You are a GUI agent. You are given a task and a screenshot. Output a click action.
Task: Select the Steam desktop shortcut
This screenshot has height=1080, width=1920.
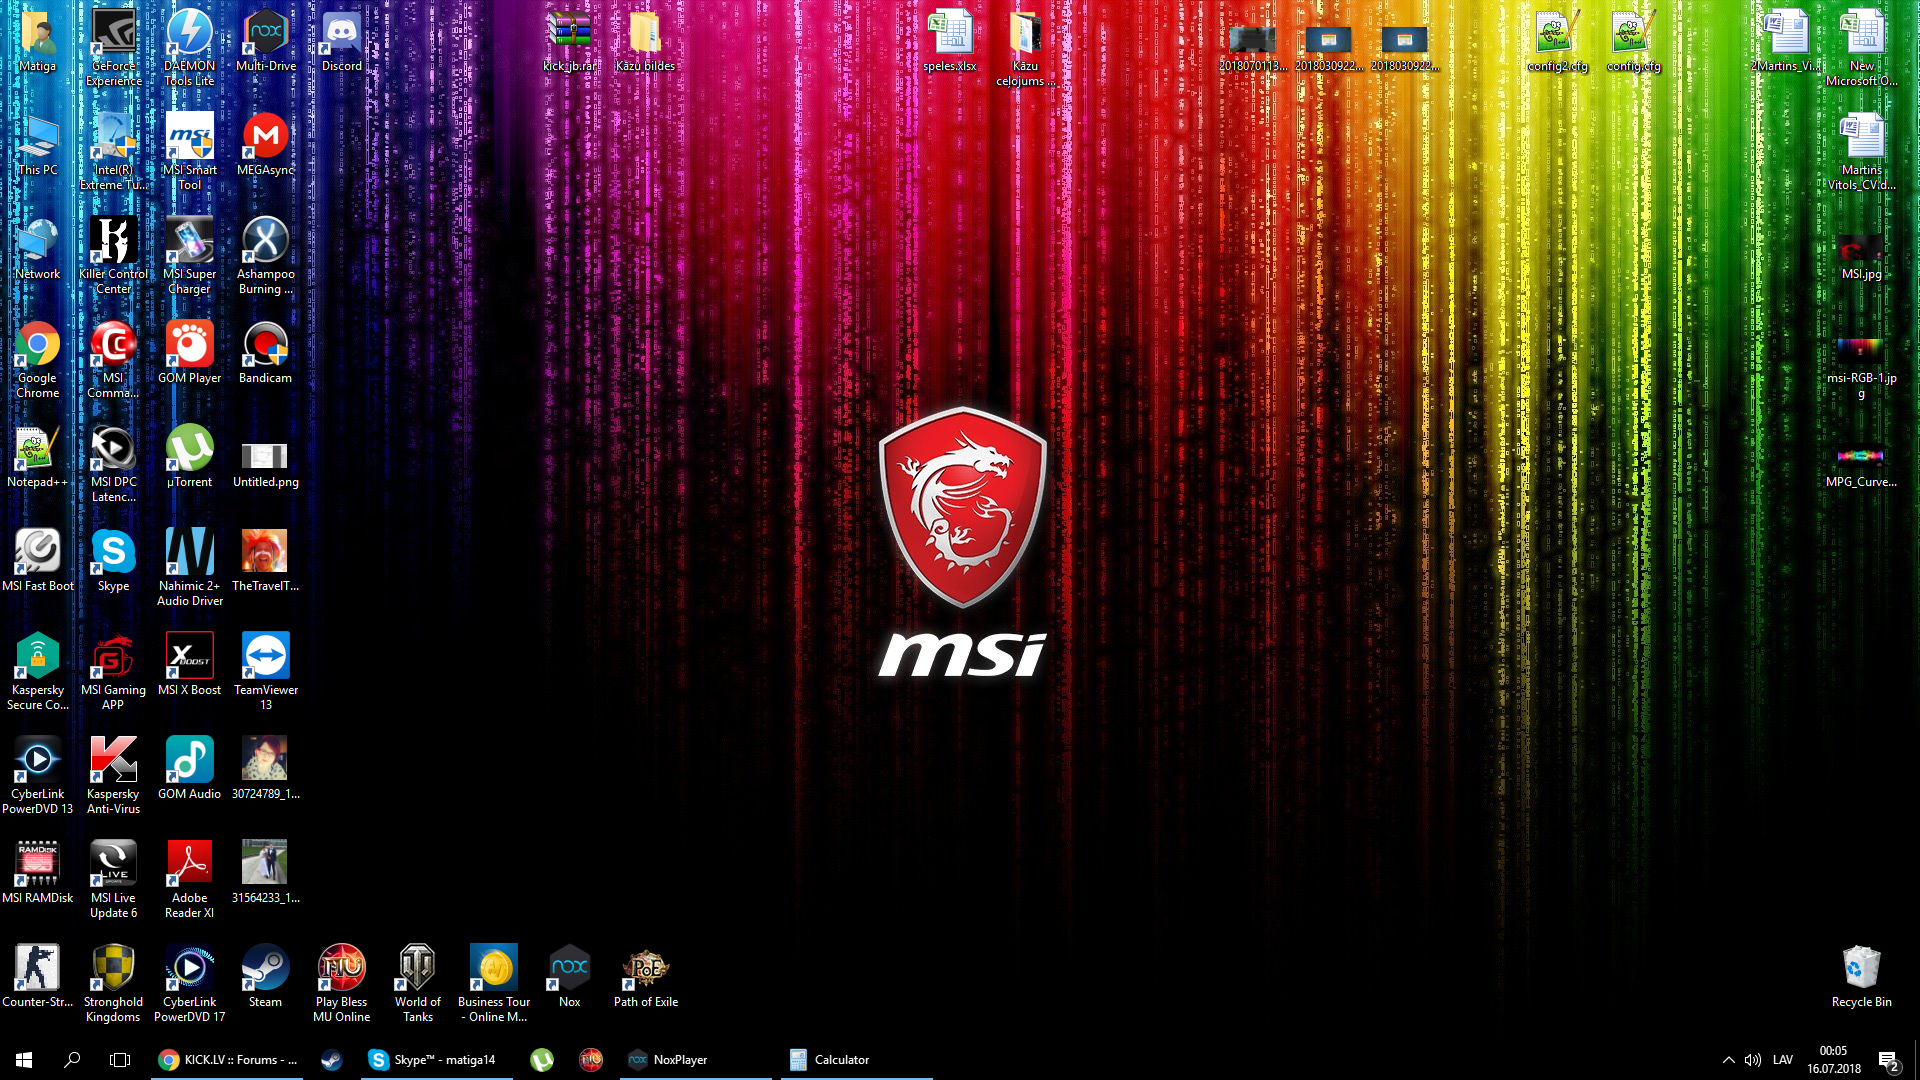click(265, 976)
